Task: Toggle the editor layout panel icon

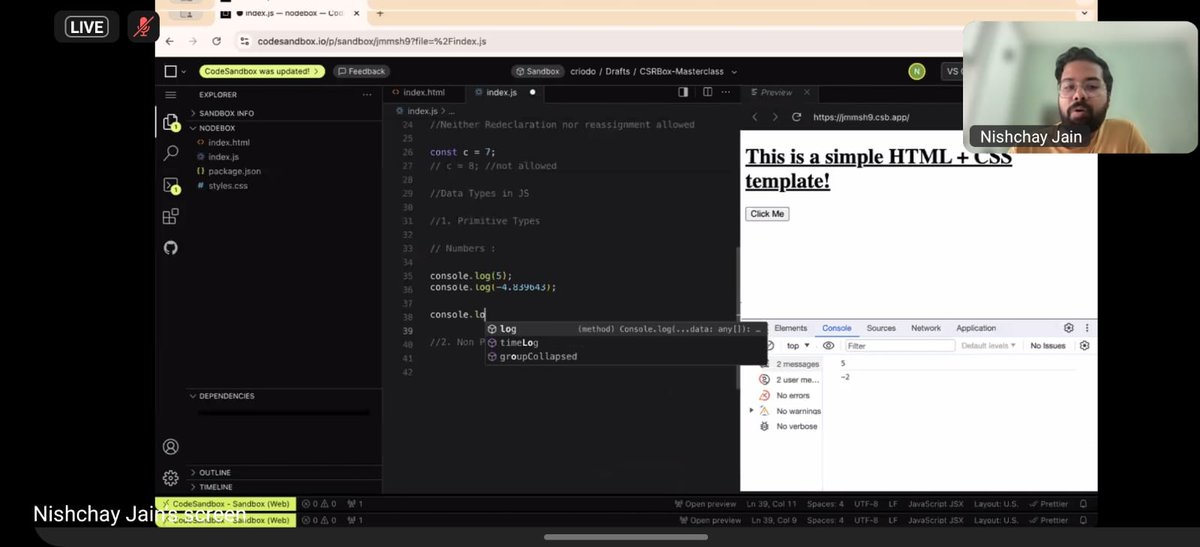Action: point(683,92)
